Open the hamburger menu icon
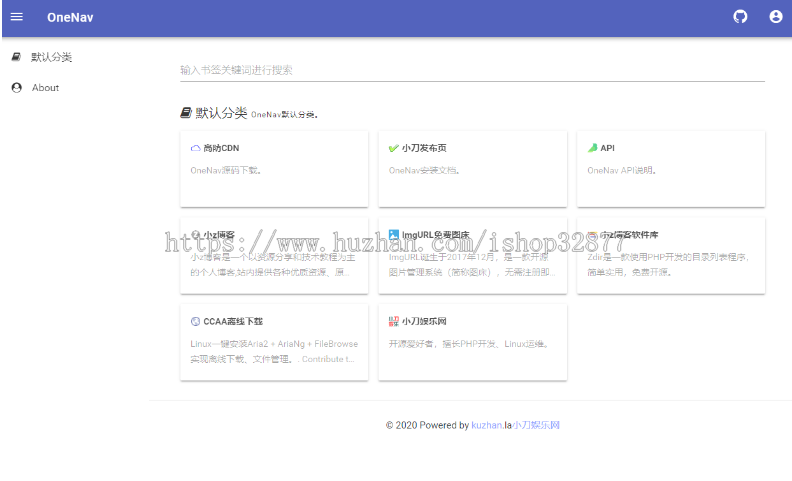This screenshot has width=792, height=481. tap(17, 17)
